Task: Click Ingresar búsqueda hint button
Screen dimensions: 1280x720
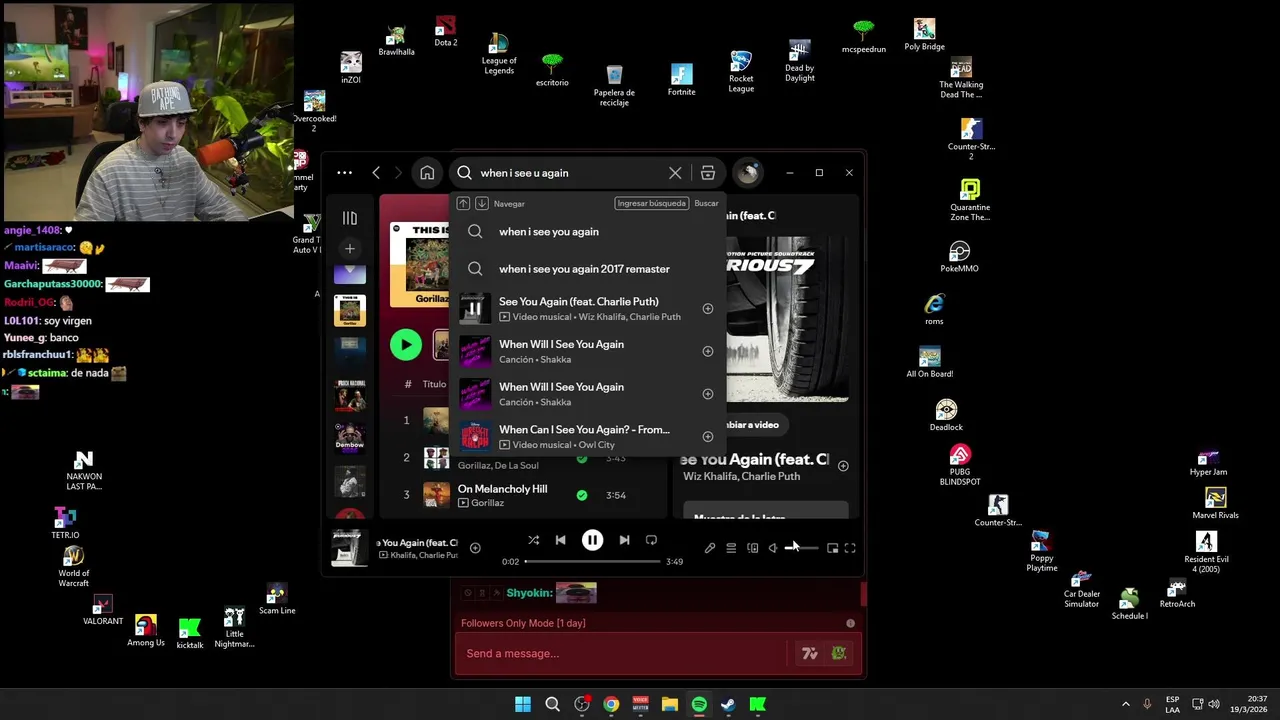Action: point(652,203)
